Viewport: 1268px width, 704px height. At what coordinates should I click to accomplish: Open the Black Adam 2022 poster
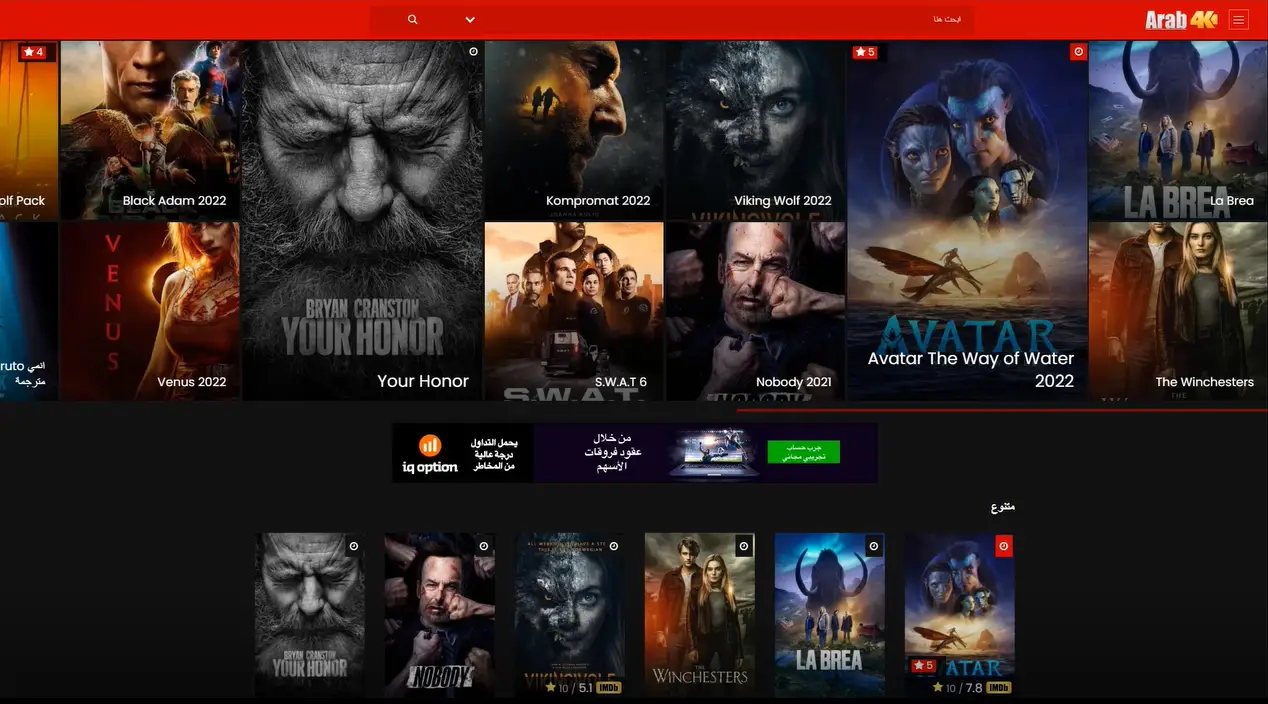tap(150, 130)
